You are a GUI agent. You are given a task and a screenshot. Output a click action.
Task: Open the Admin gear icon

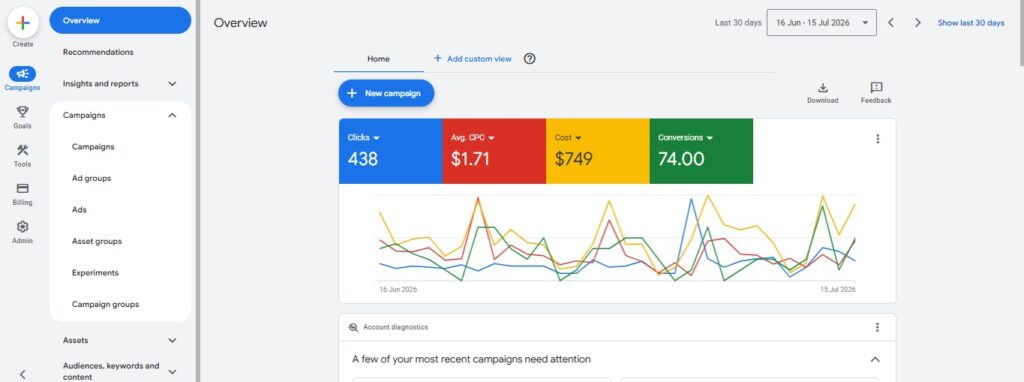pos(23,227)
